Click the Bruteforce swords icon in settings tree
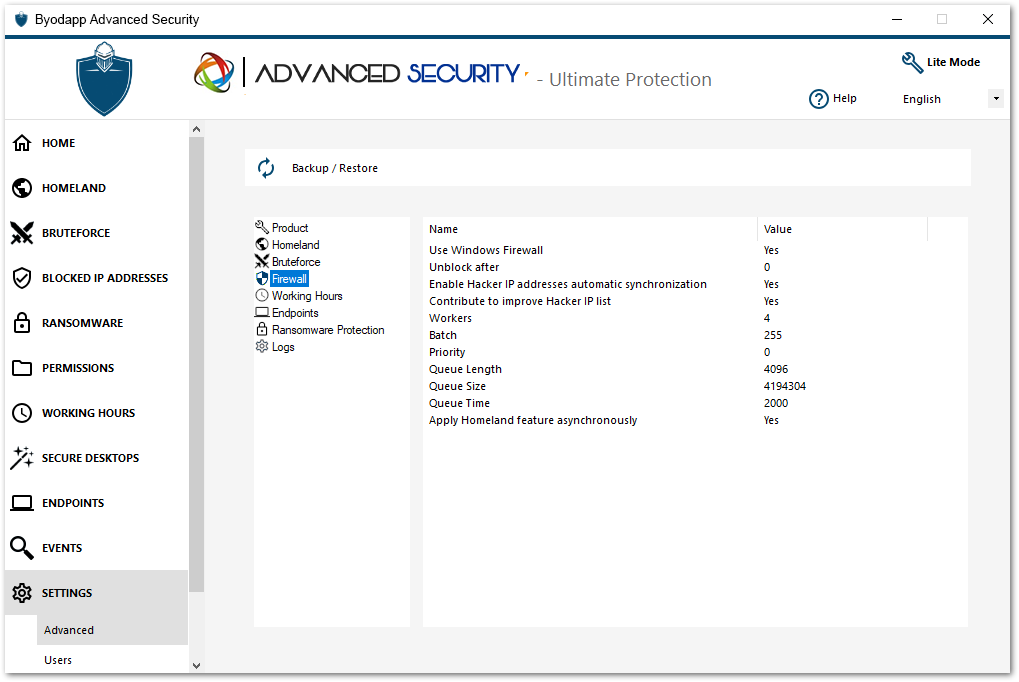 [262, 261]
